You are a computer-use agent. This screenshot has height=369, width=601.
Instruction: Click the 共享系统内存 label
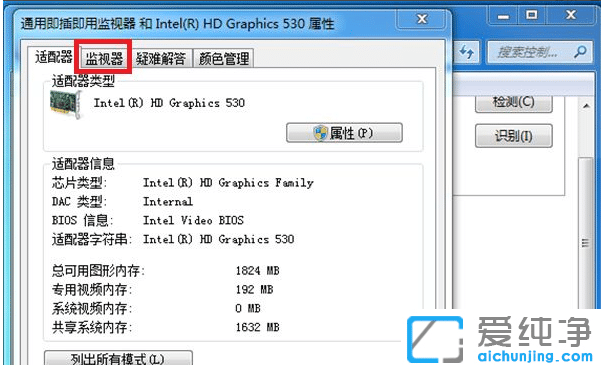(x=92, y=327)
